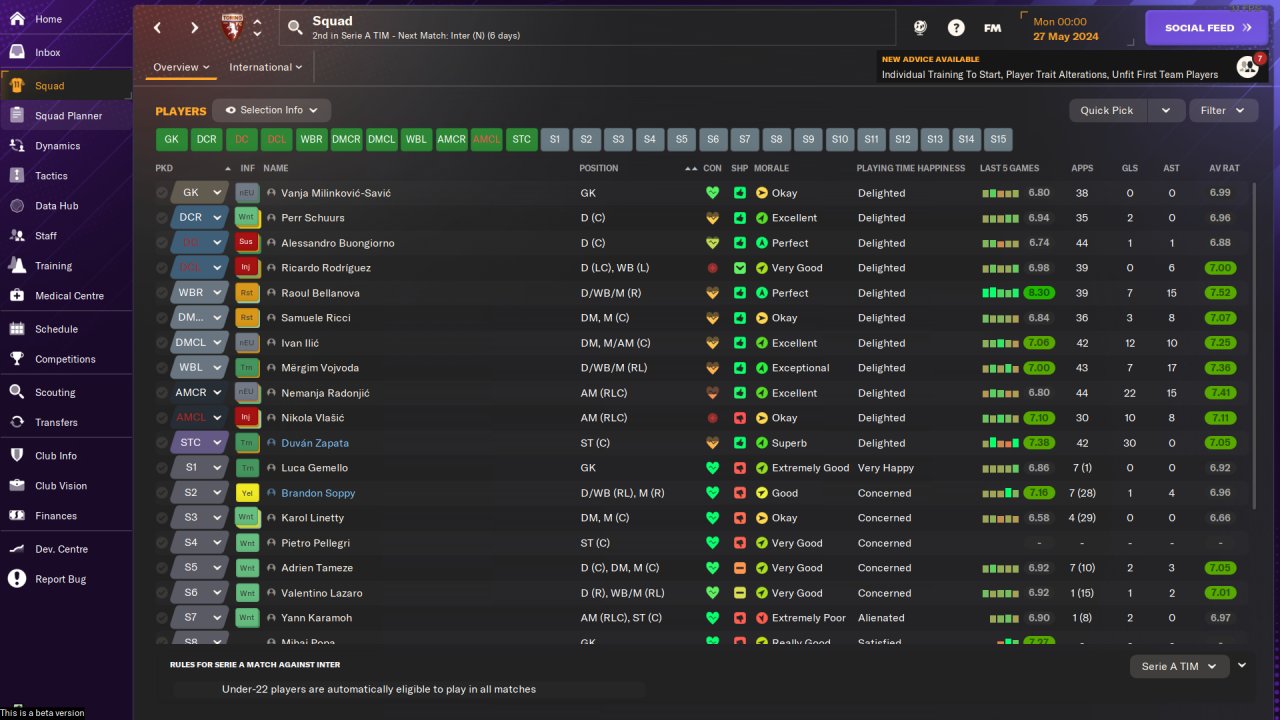This screenshot has width=1280, height=720.
Task: Tick the selection circle for Ivan Ilić
Action: tap(162, 343)
